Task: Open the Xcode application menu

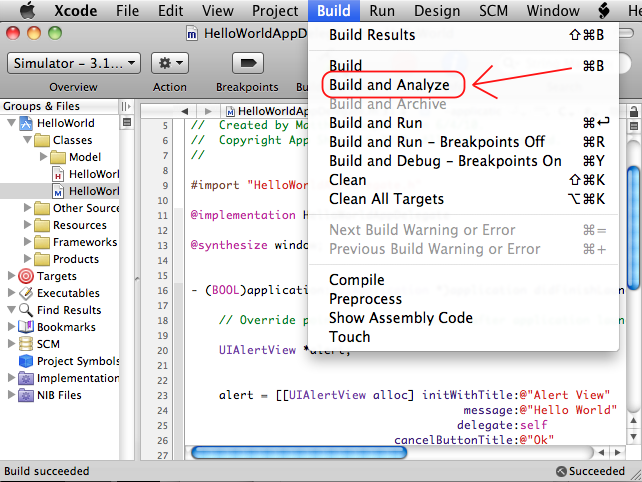Action: pos(76,11)
